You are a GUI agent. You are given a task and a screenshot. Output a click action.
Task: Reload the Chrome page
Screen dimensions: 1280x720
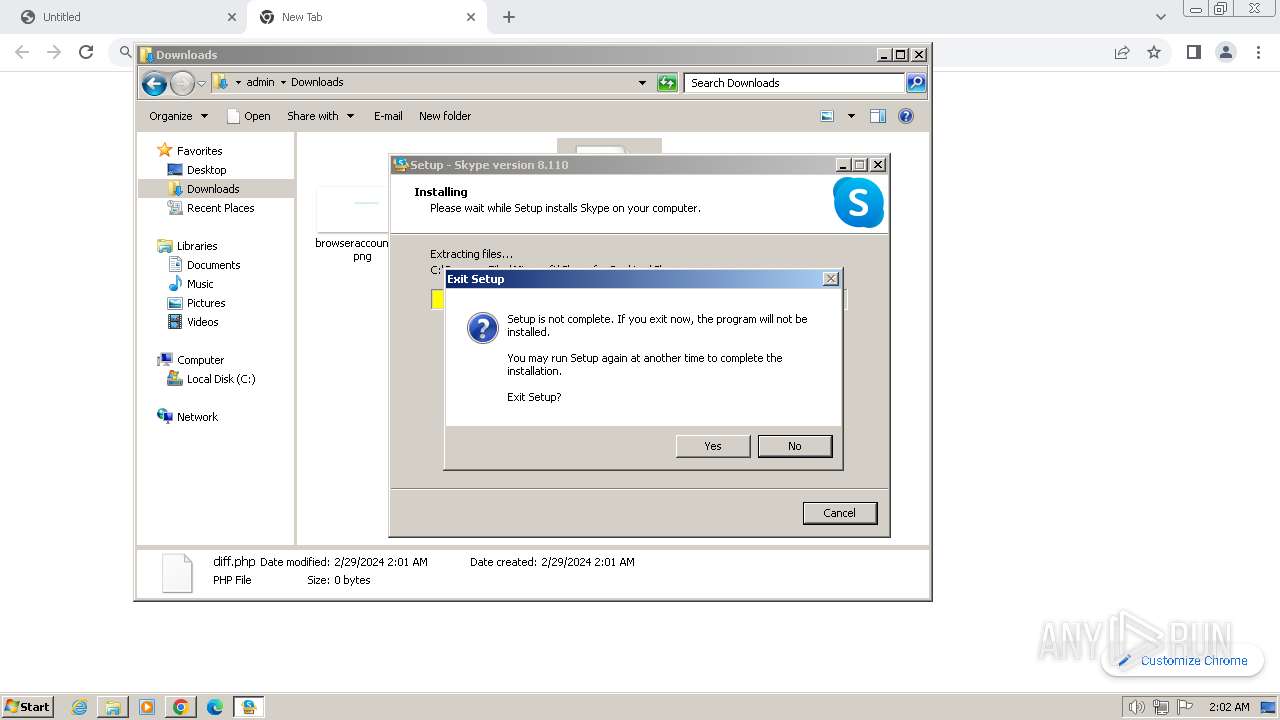[86, 52]
